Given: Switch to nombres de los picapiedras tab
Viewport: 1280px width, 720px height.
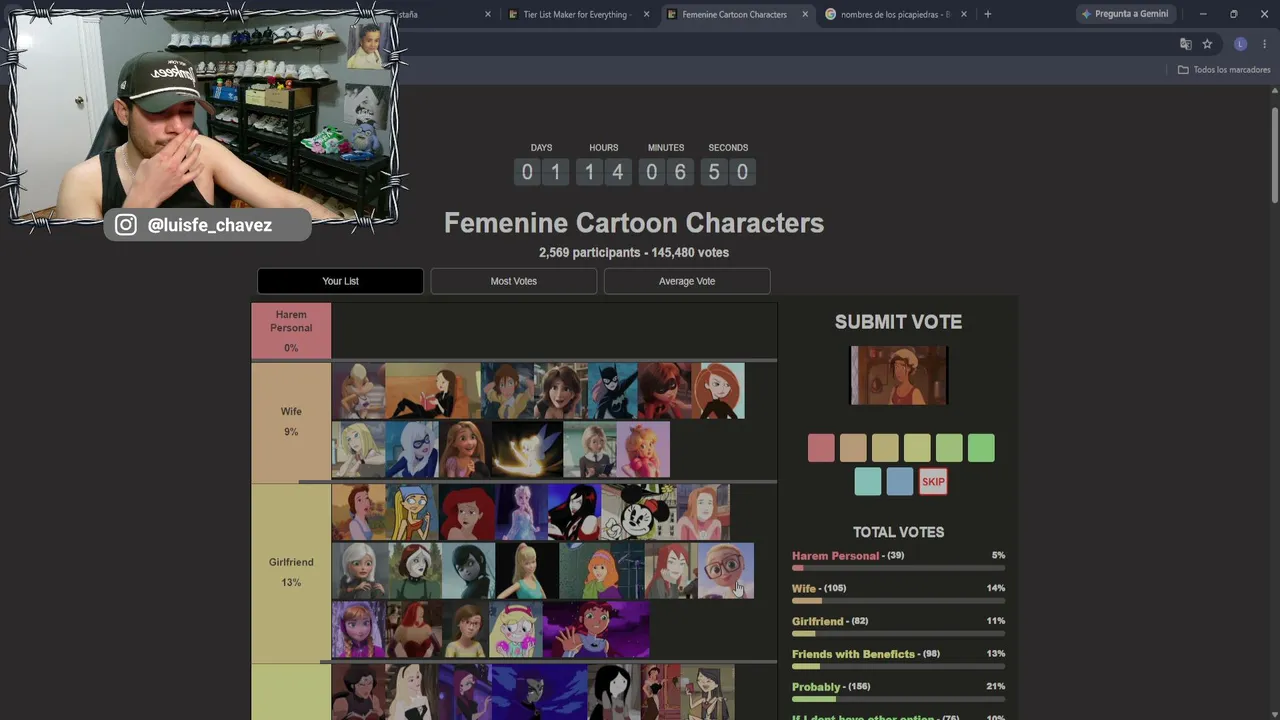Looking at the screenshot, I should point(895,14).
